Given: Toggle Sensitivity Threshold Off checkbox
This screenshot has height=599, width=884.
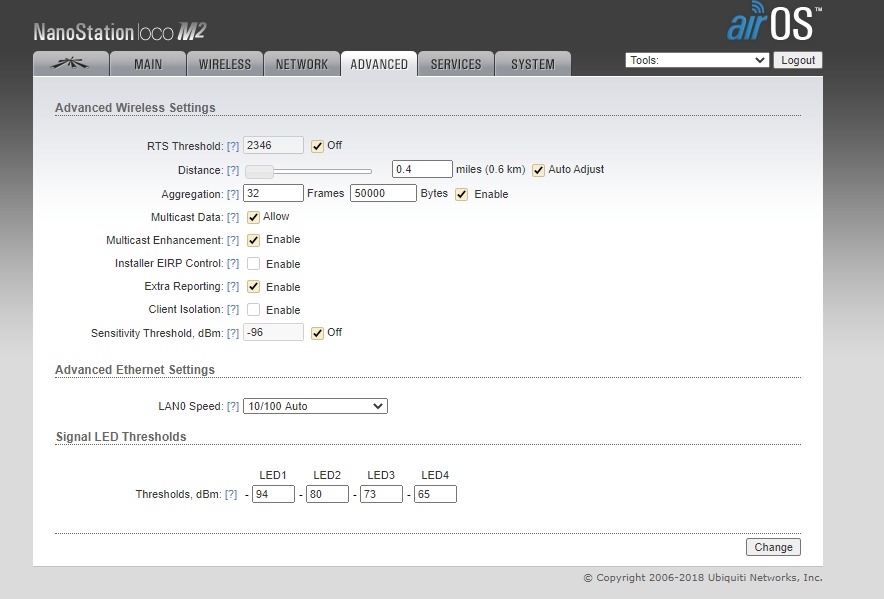Looking at the screenshot, I should (x=317, y=333).
